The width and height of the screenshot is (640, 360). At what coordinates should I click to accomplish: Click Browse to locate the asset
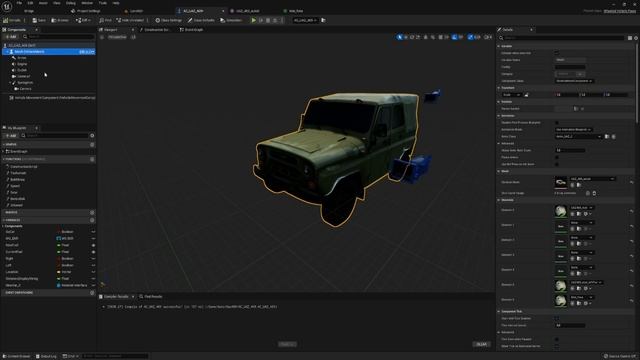60,20
